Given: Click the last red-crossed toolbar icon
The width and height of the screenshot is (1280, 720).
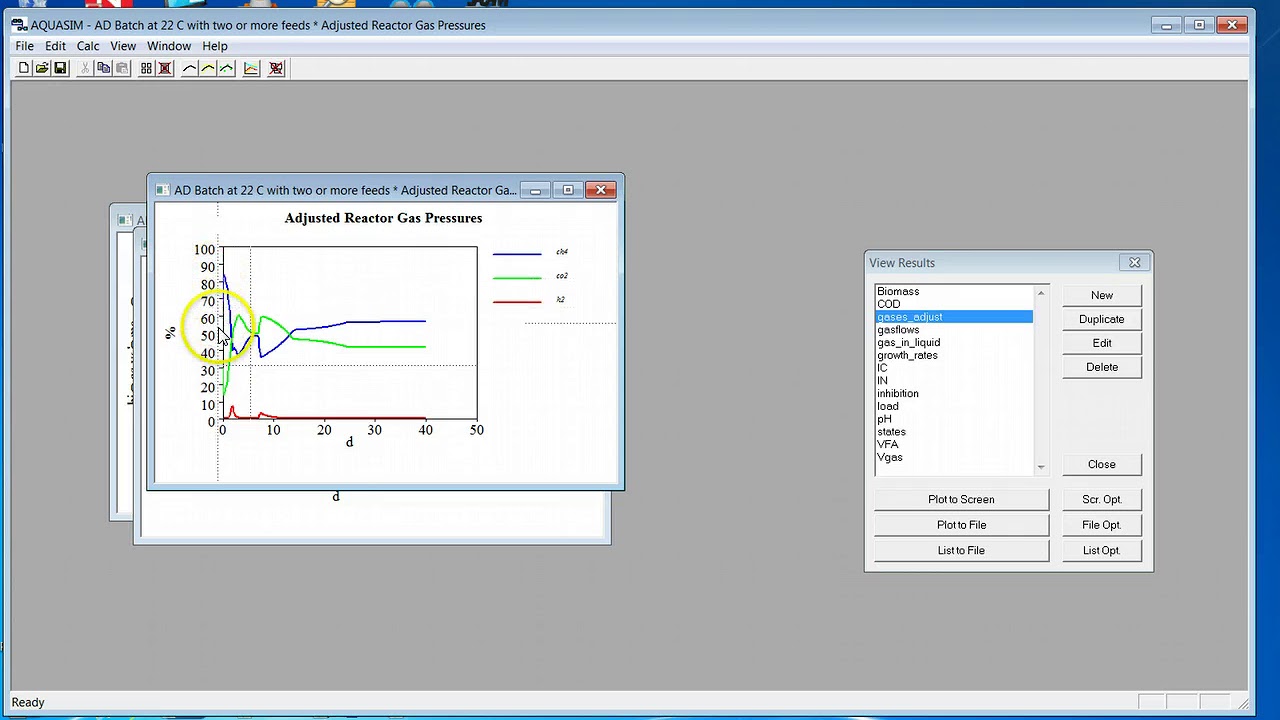Looking at the screenshot, I should click(x=276, y=68).
